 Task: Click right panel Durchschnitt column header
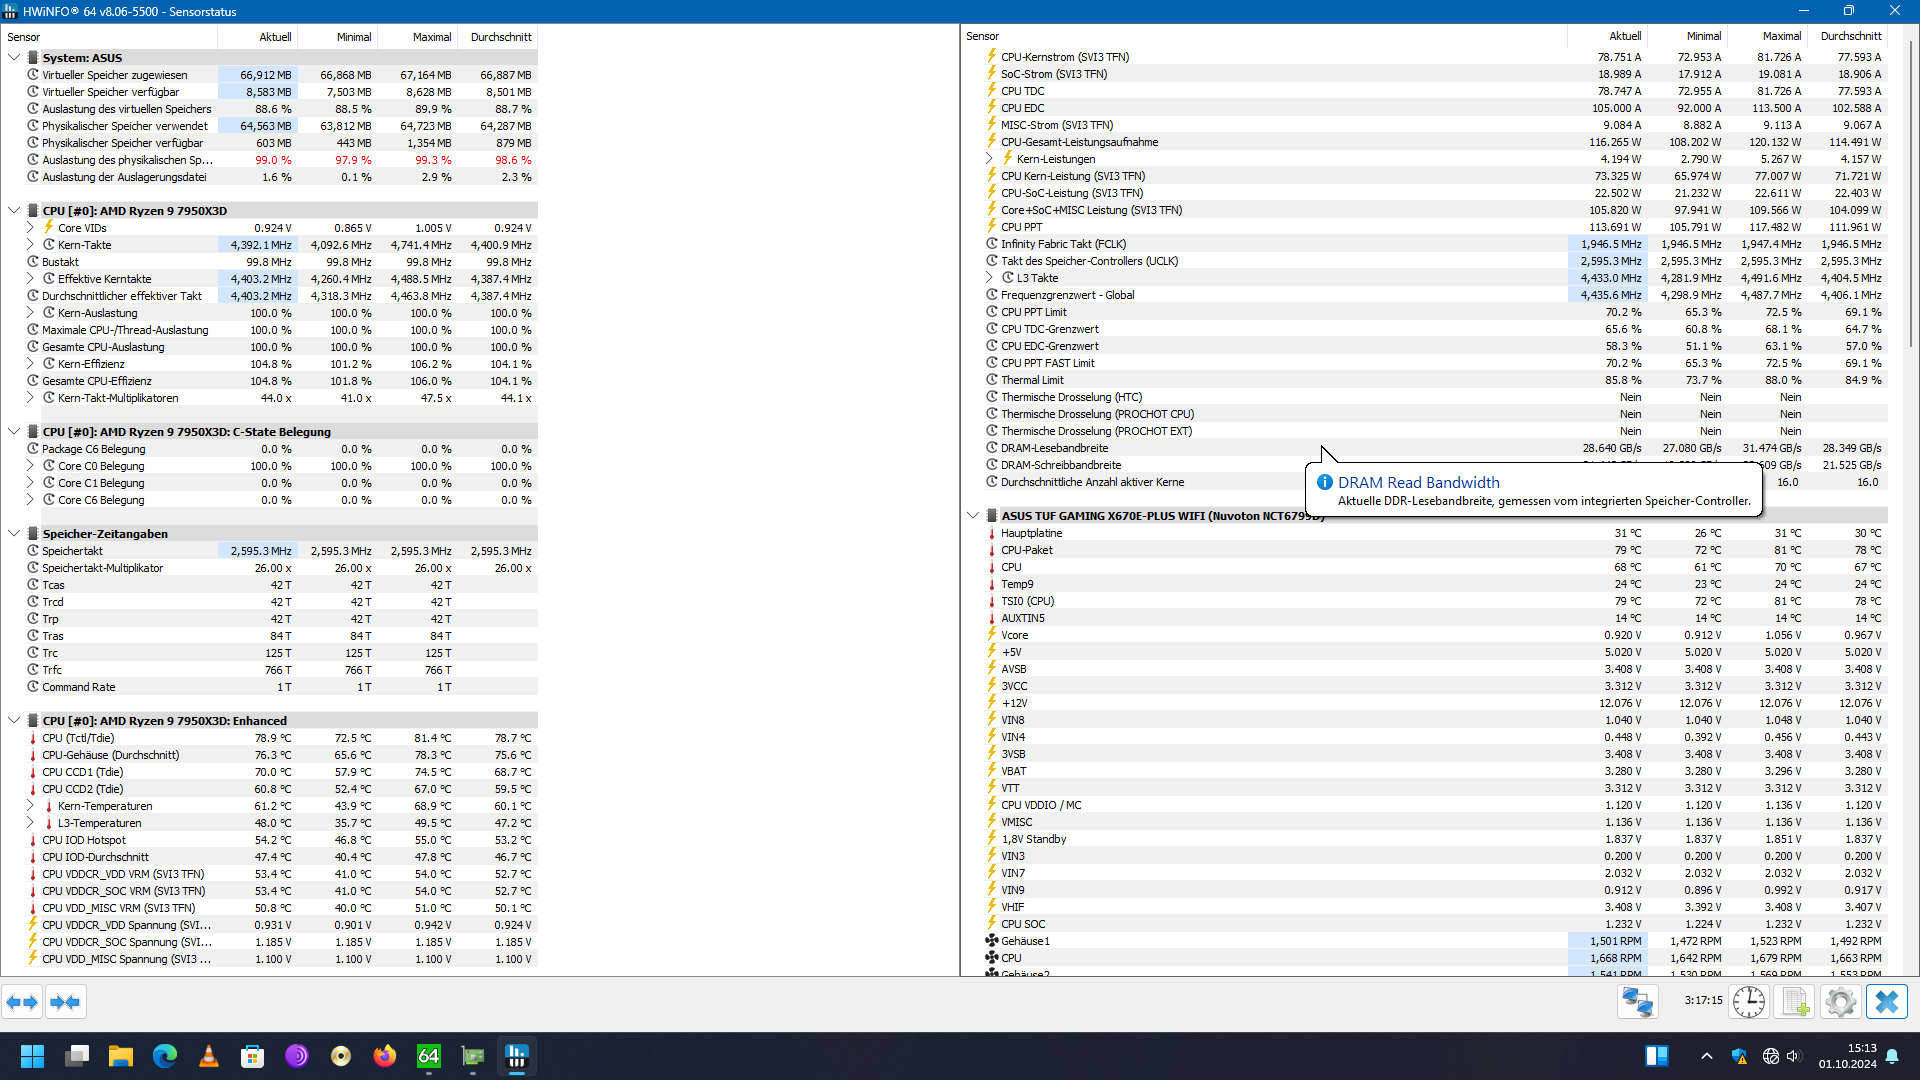coord(1850,36)
